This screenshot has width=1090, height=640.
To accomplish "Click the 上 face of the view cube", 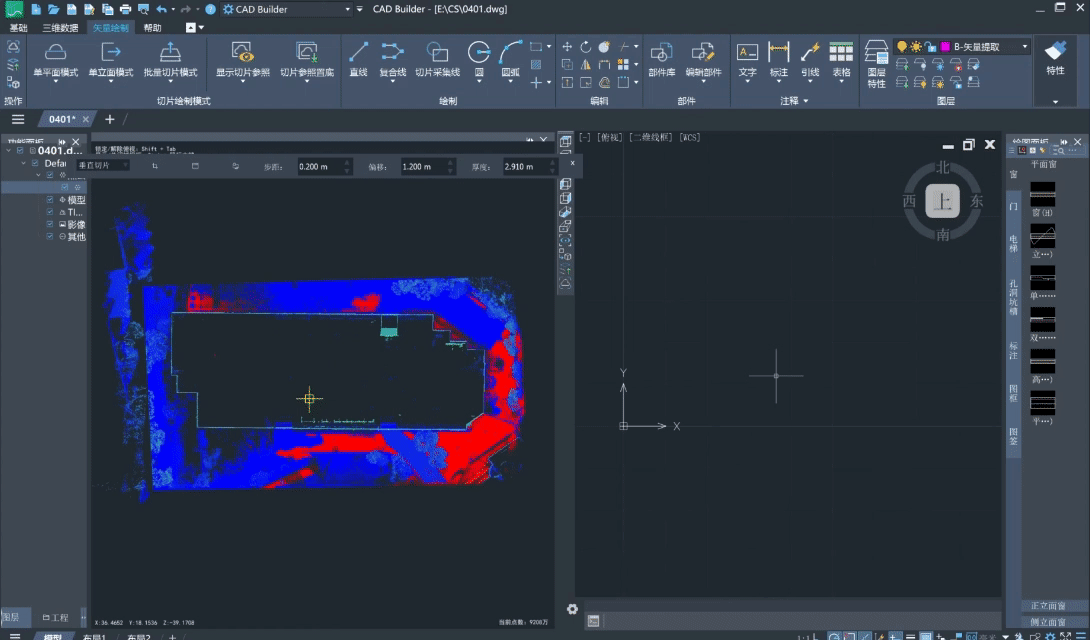I will coord(941,201).
